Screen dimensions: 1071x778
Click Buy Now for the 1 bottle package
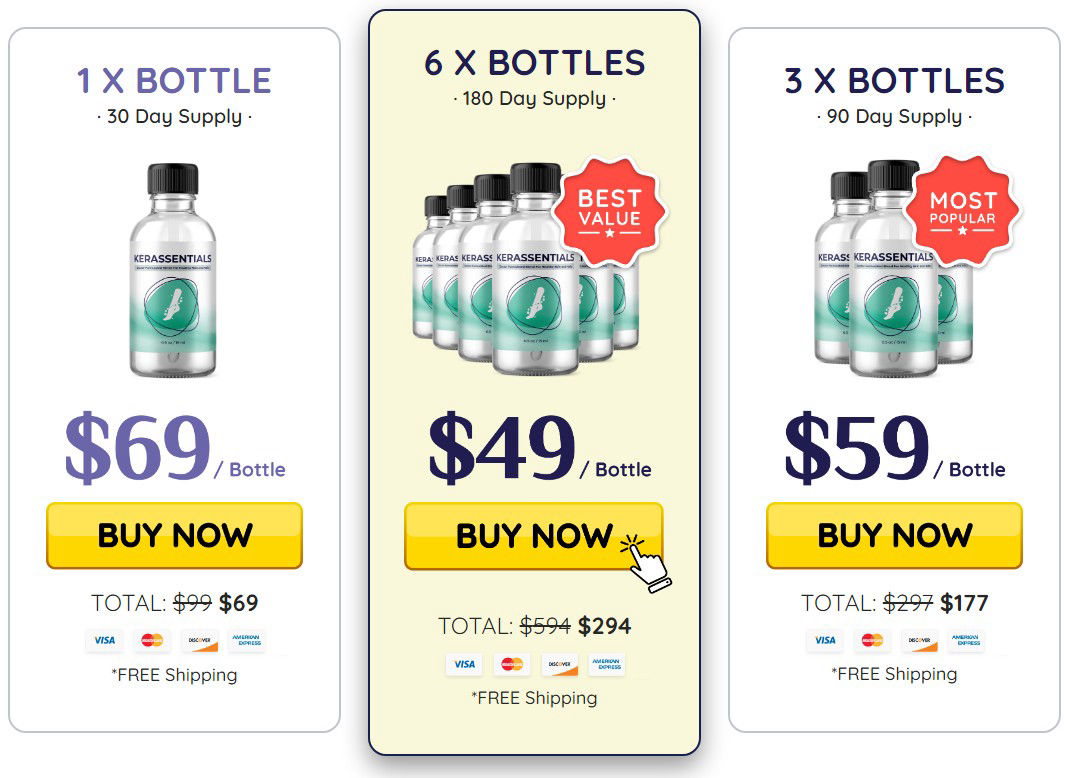click(x=174, y=536)
